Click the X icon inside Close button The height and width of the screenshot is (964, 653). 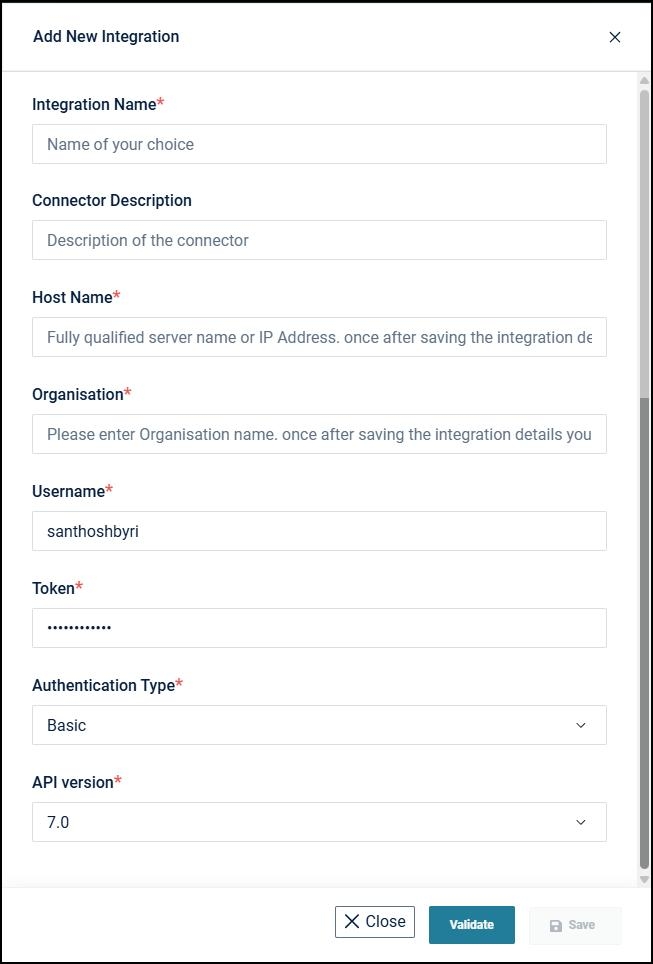coord(352,922)
